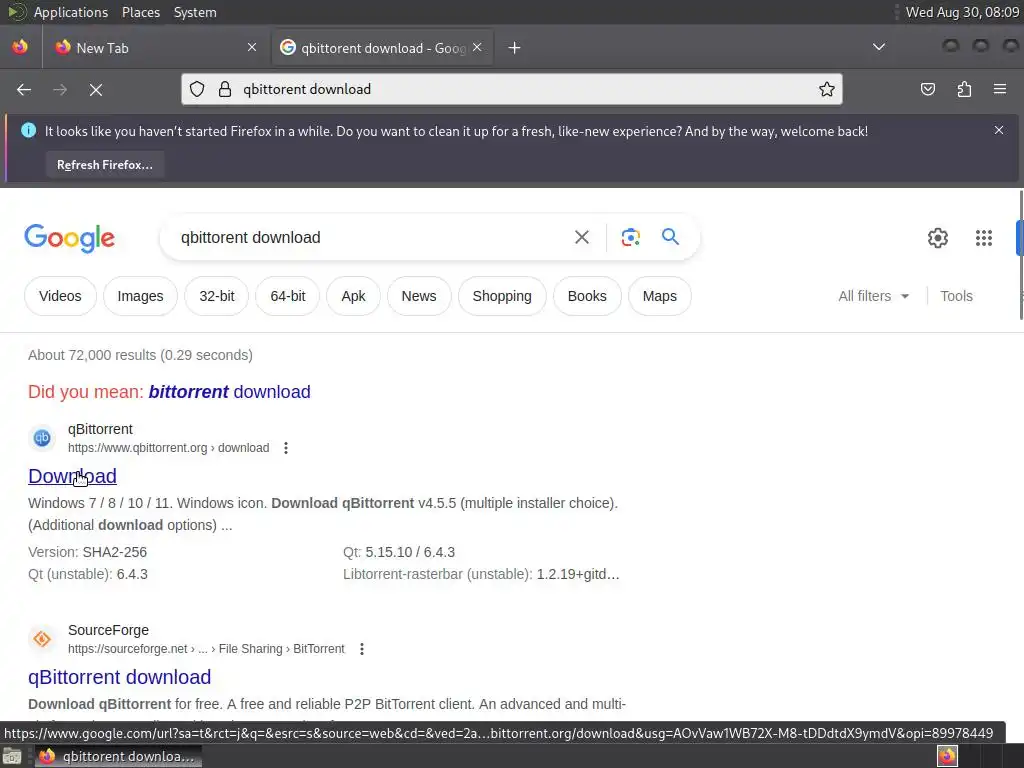1024x768 pixels.
Task: Apply the Apk search chip
Action: [x=353, y=296]
